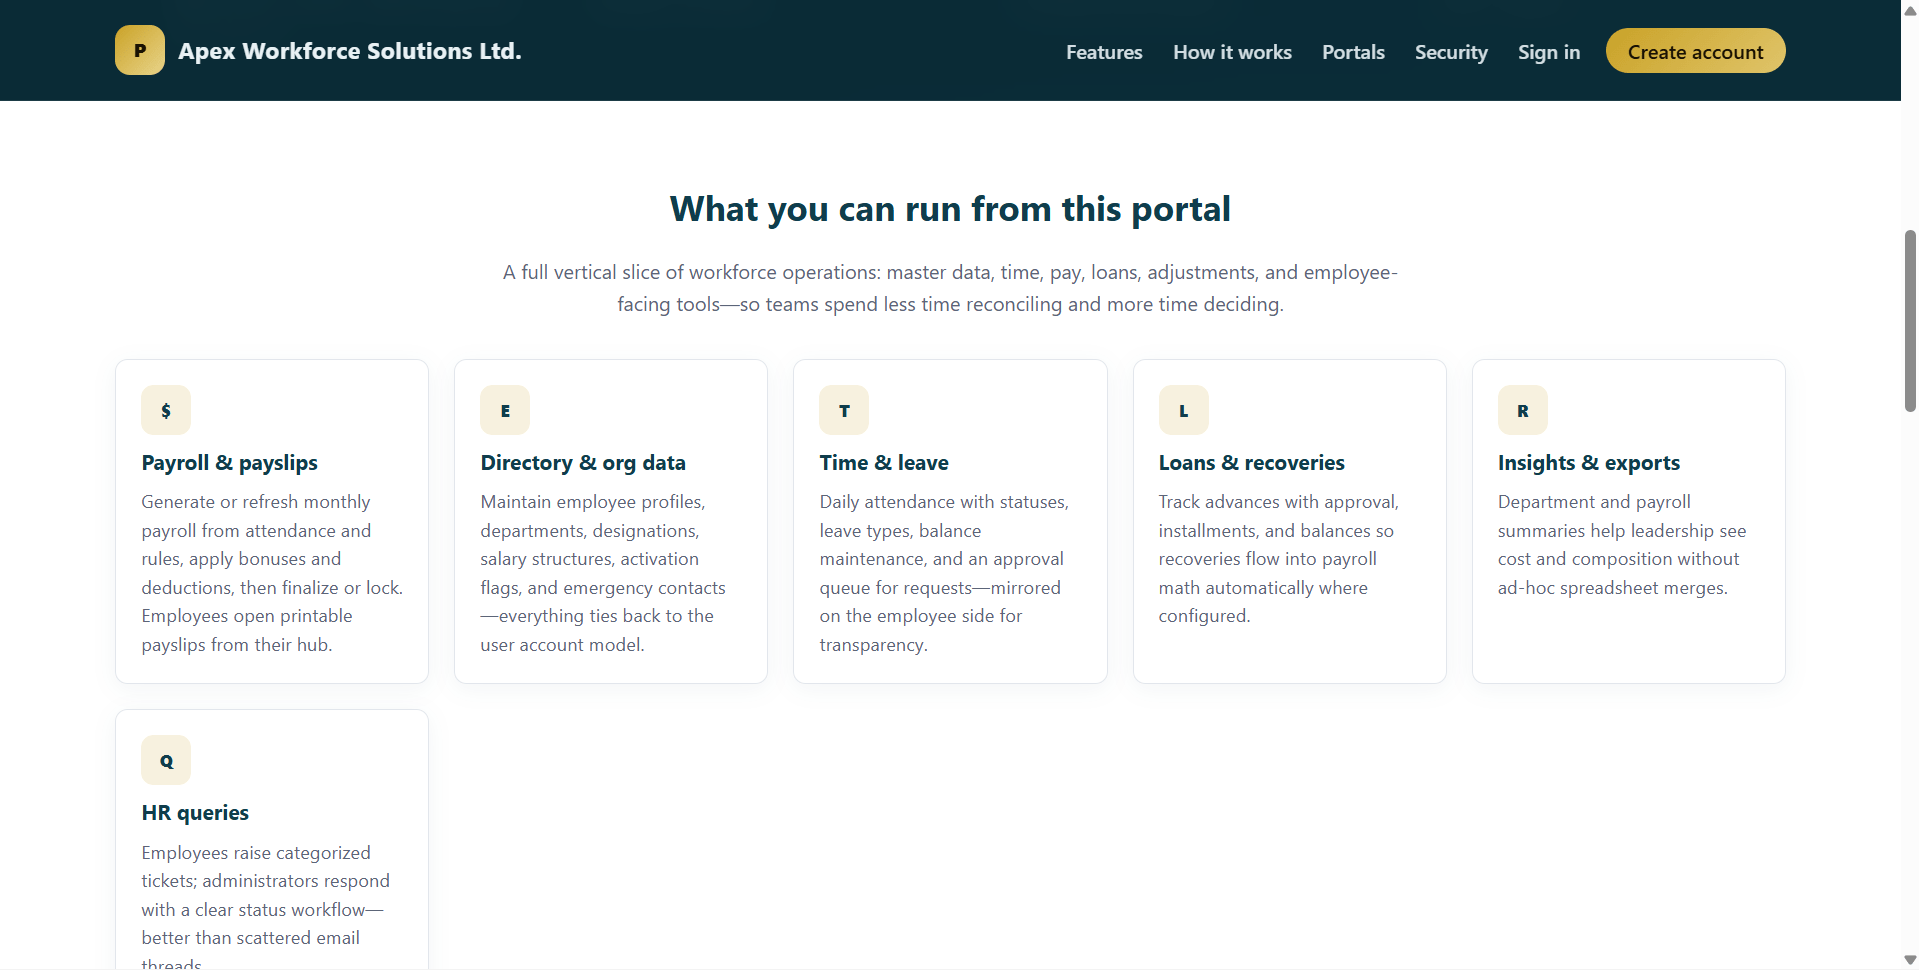Click the Q HR queries icon
This screenshot has width=1919, height=970.
(166, 761)
